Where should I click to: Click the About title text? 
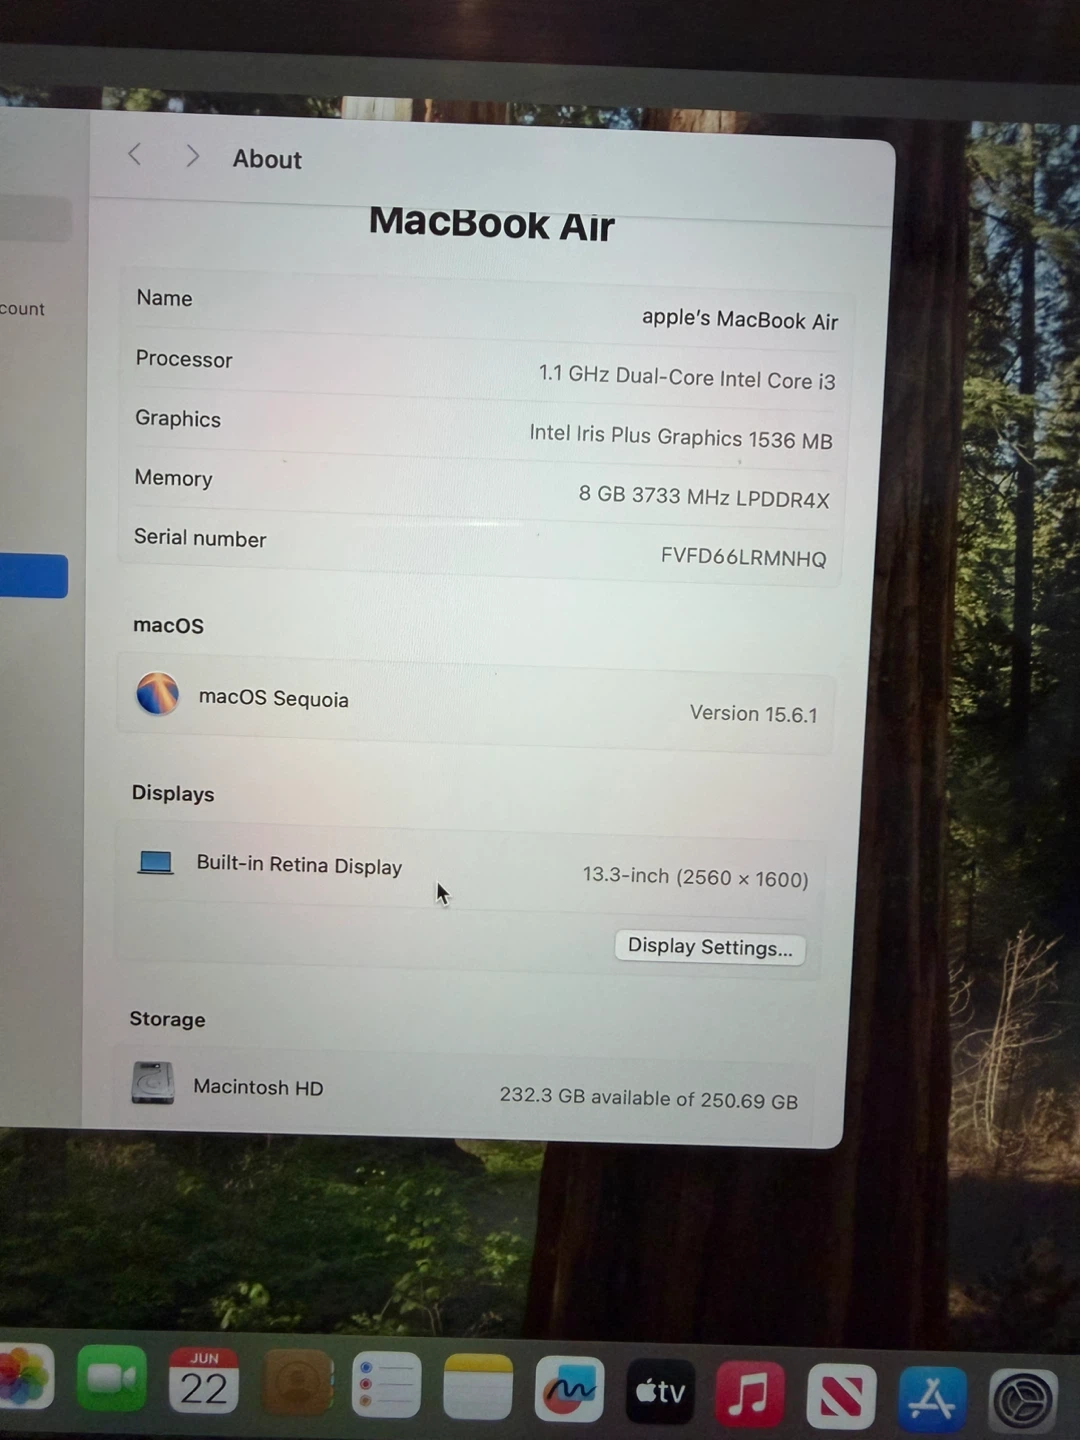[x=267, y=159]
